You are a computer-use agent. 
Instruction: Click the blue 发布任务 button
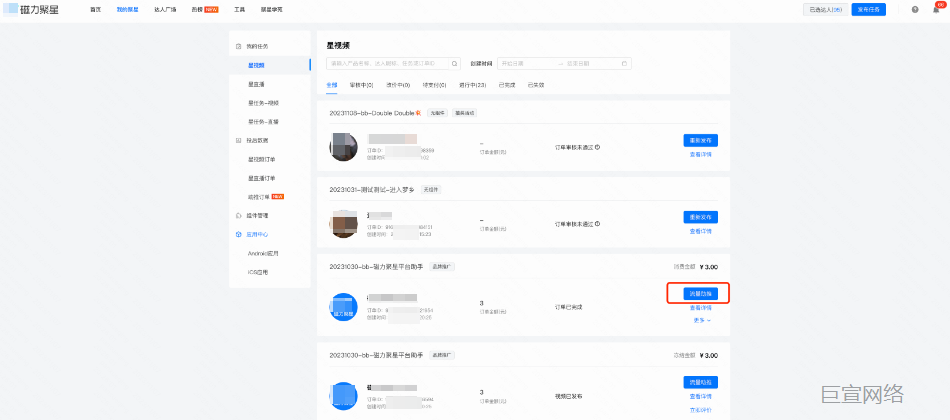(x=868, y=9)
